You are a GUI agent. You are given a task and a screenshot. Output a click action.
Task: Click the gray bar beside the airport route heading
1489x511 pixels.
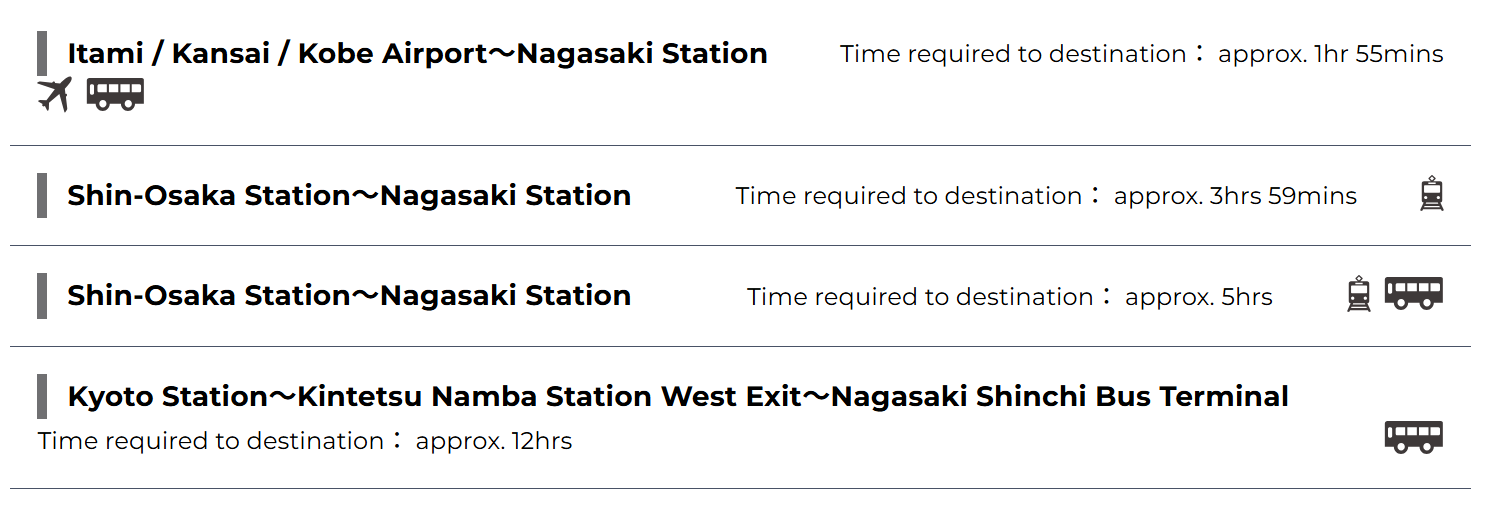click(42, 53)
